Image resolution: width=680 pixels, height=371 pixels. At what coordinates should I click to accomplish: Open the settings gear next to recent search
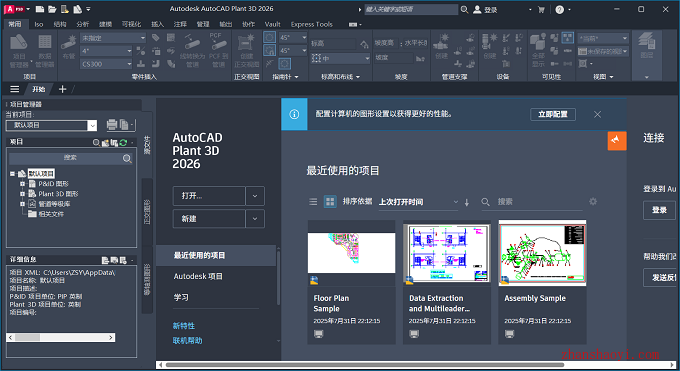593,201
